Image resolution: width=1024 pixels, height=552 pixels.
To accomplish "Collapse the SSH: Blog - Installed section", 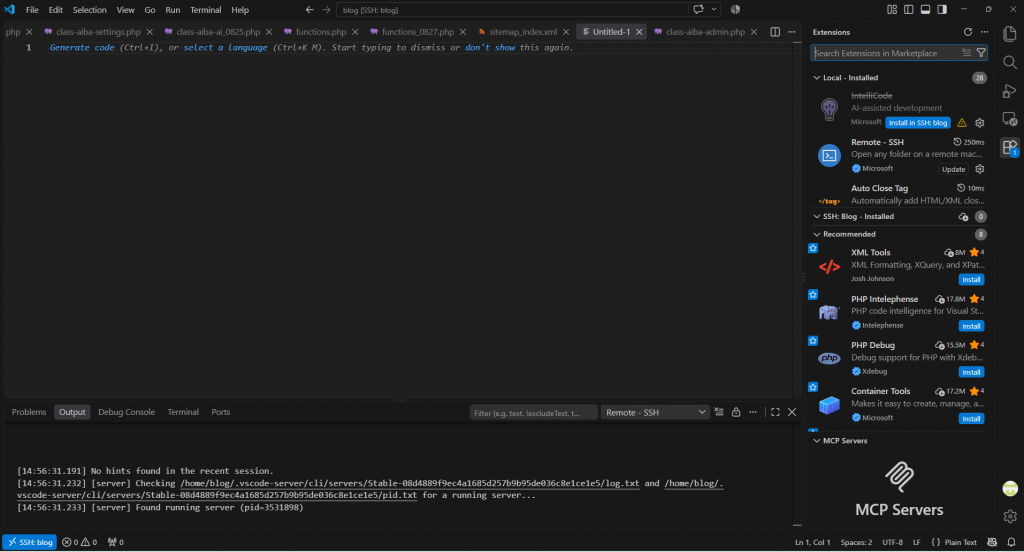I will point(816,217).
